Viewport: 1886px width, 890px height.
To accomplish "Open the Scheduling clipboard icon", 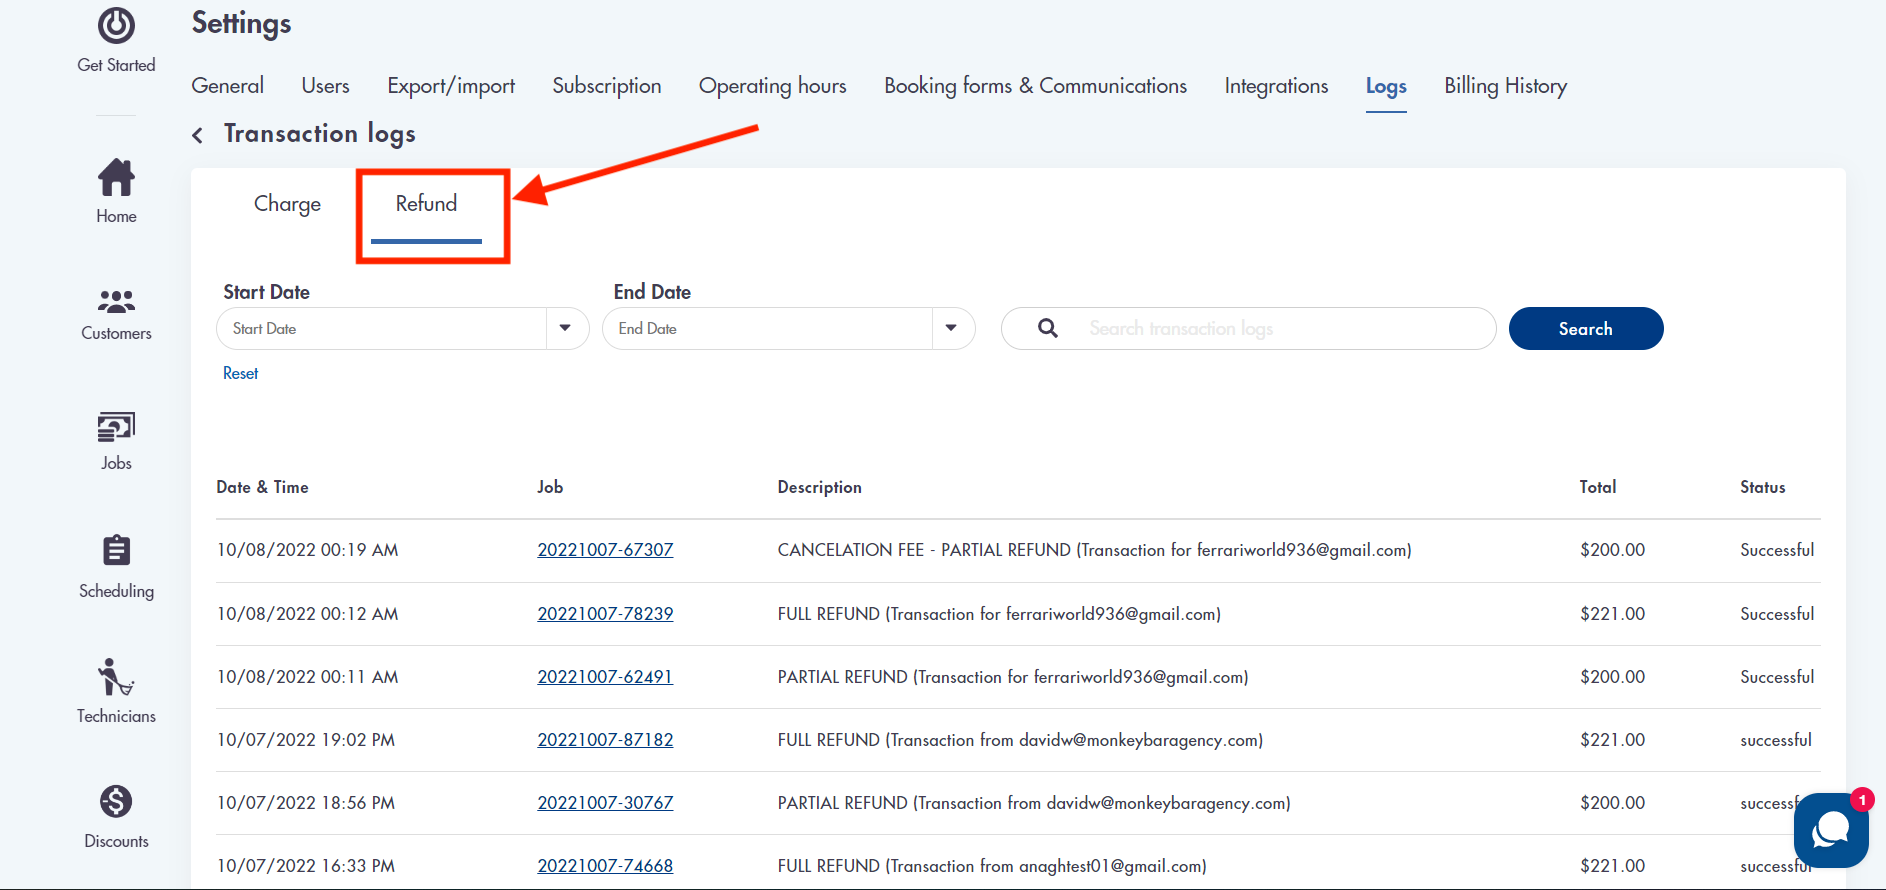I will coord(116,550).
